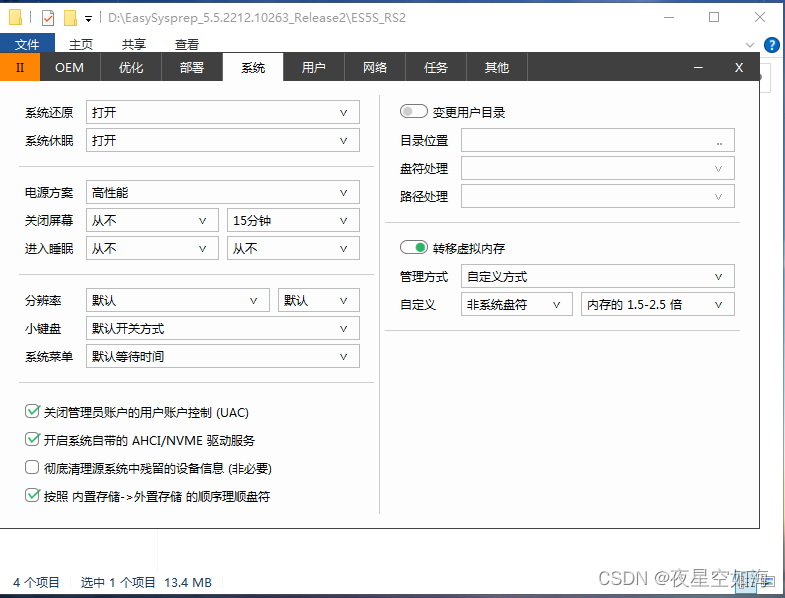Open the 查看 ribbon tab
This screenshot has height=598, width=785.
coord(187,45)
